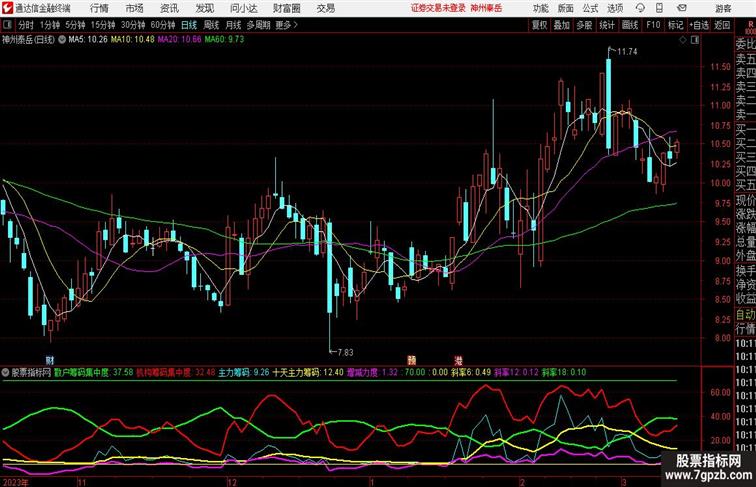
Task: Switch to the 分时 chart tab
Action: click(x=26, y=25)
